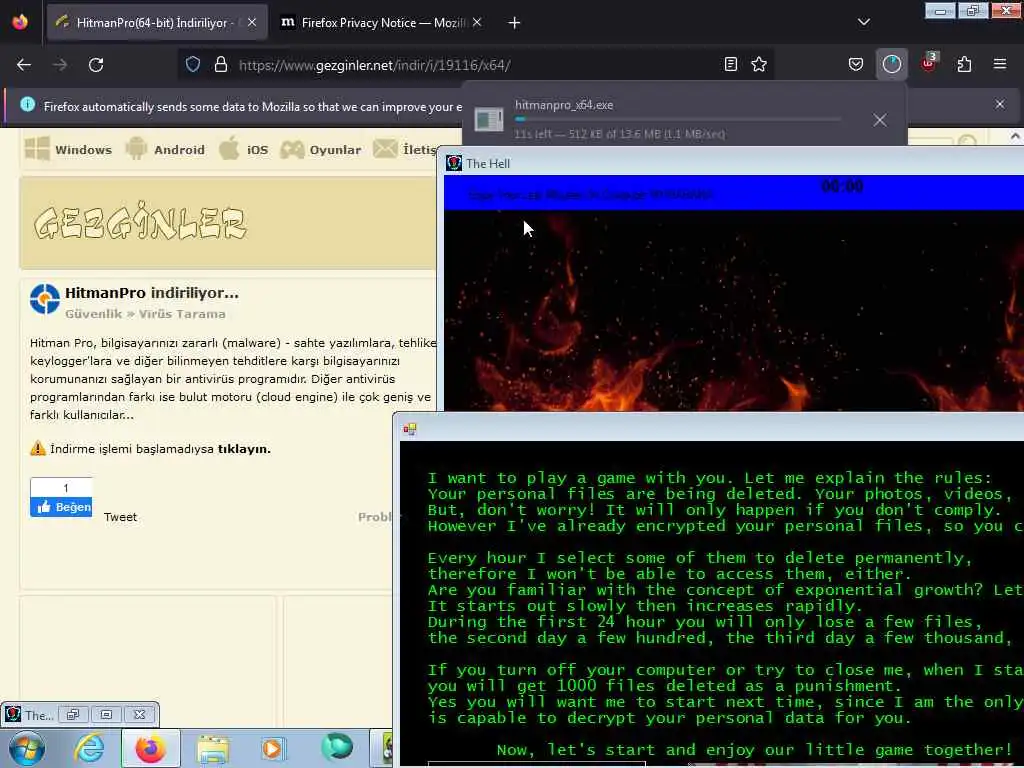Bookmark this page with the star

[x=759, y=64]
